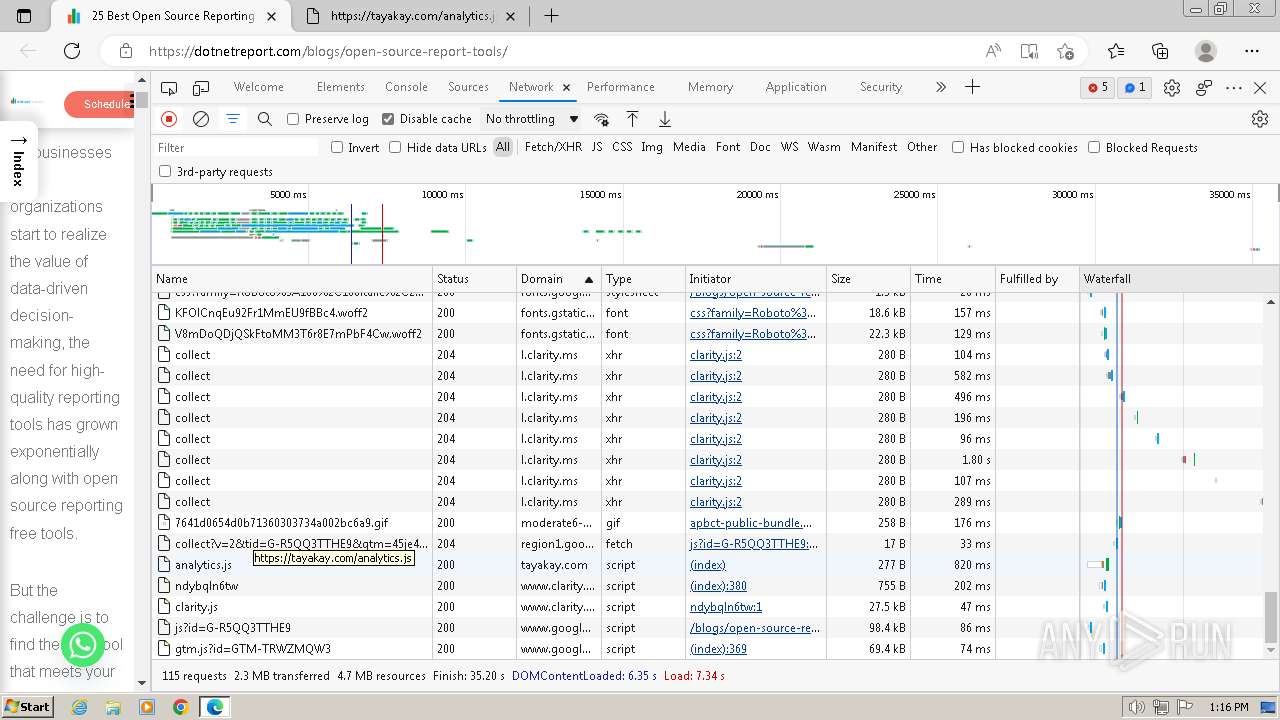Open Collections icon in browser toolbar
This screenshot has height=720, width=1280.
1160,51
